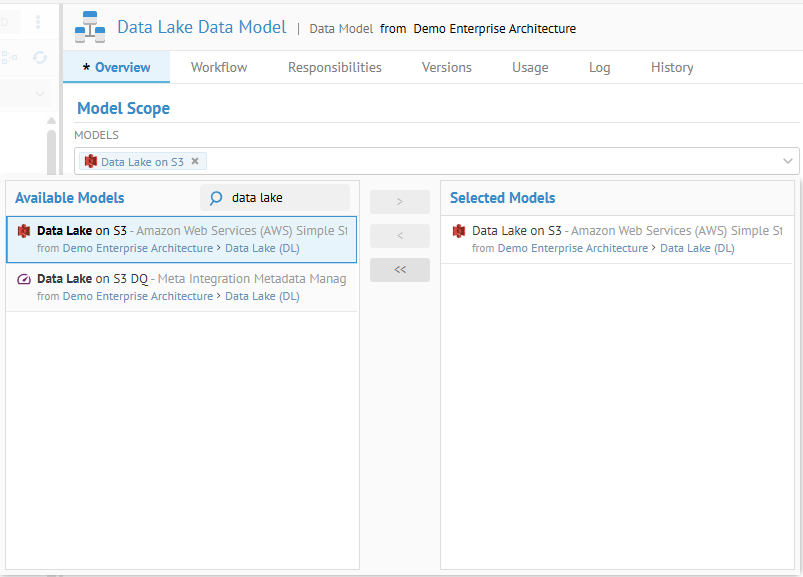The height and width of the screenshot is (577, 803).
Task: Click the S3 icon in Available Models list
Action: tap(24, 231)
